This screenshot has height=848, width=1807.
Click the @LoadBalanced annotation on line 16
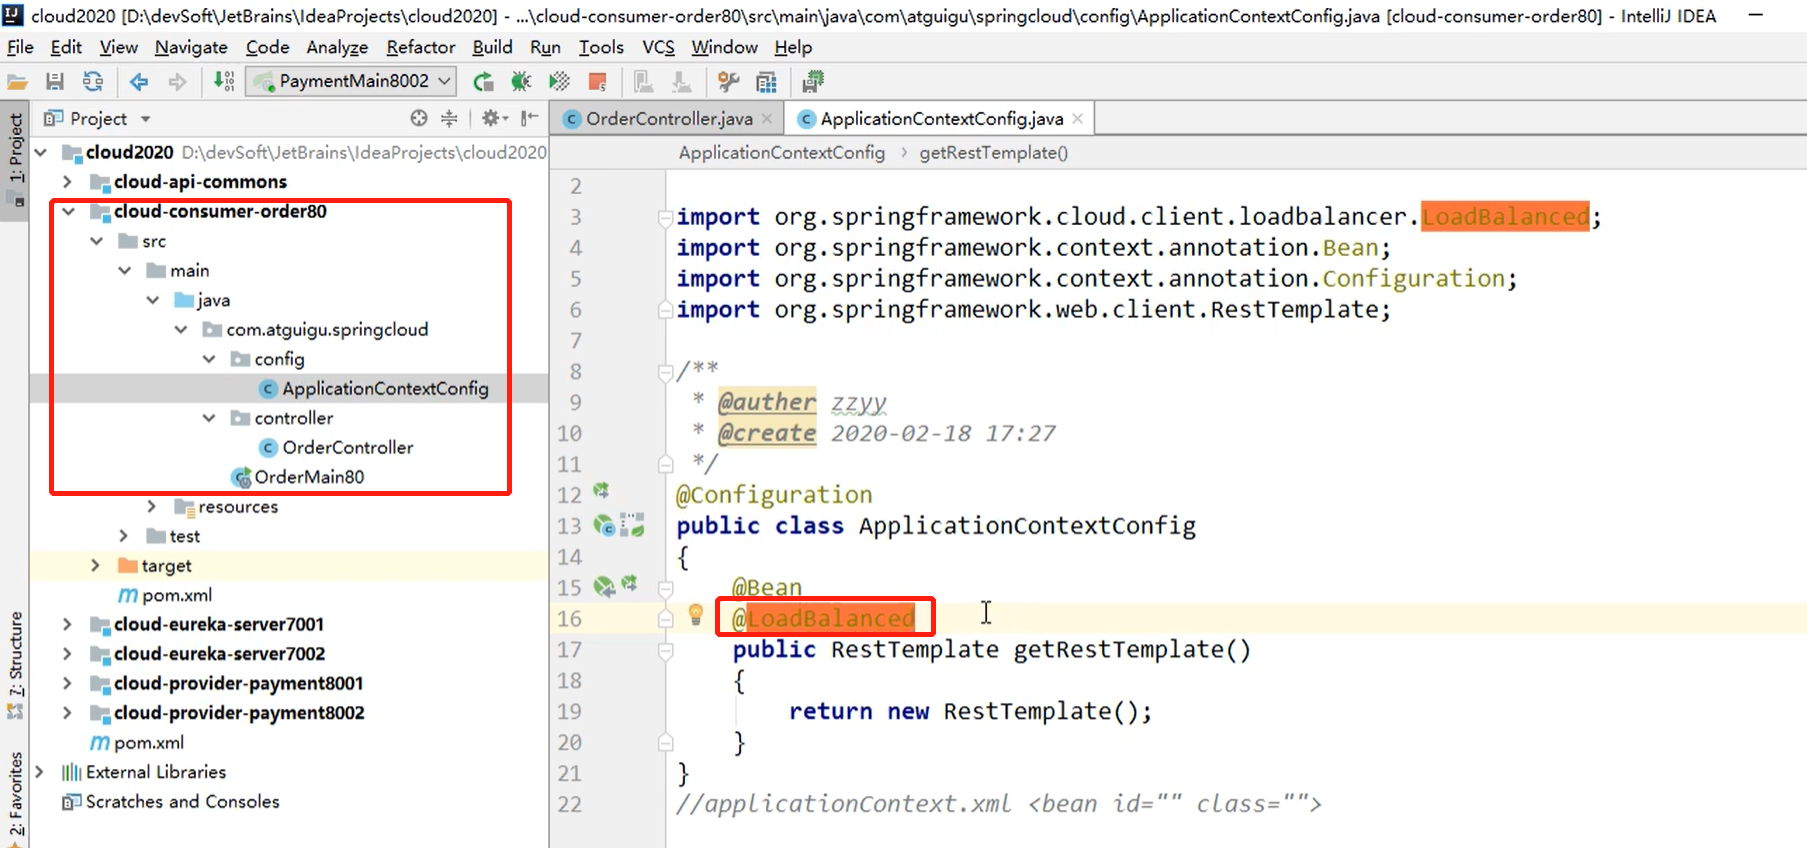coord(823,619)
